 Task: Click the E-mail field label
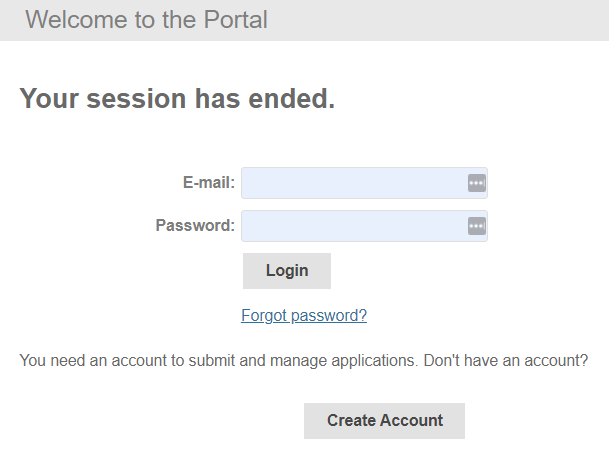pos(208,183)
